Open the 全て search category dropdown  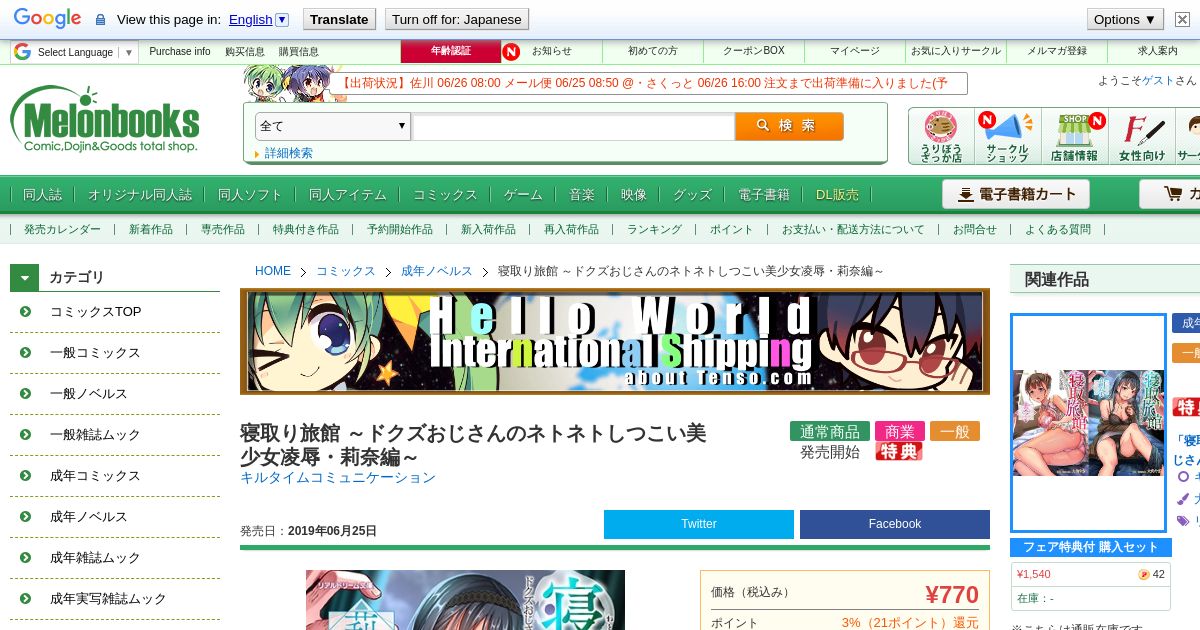coord(333,126)
